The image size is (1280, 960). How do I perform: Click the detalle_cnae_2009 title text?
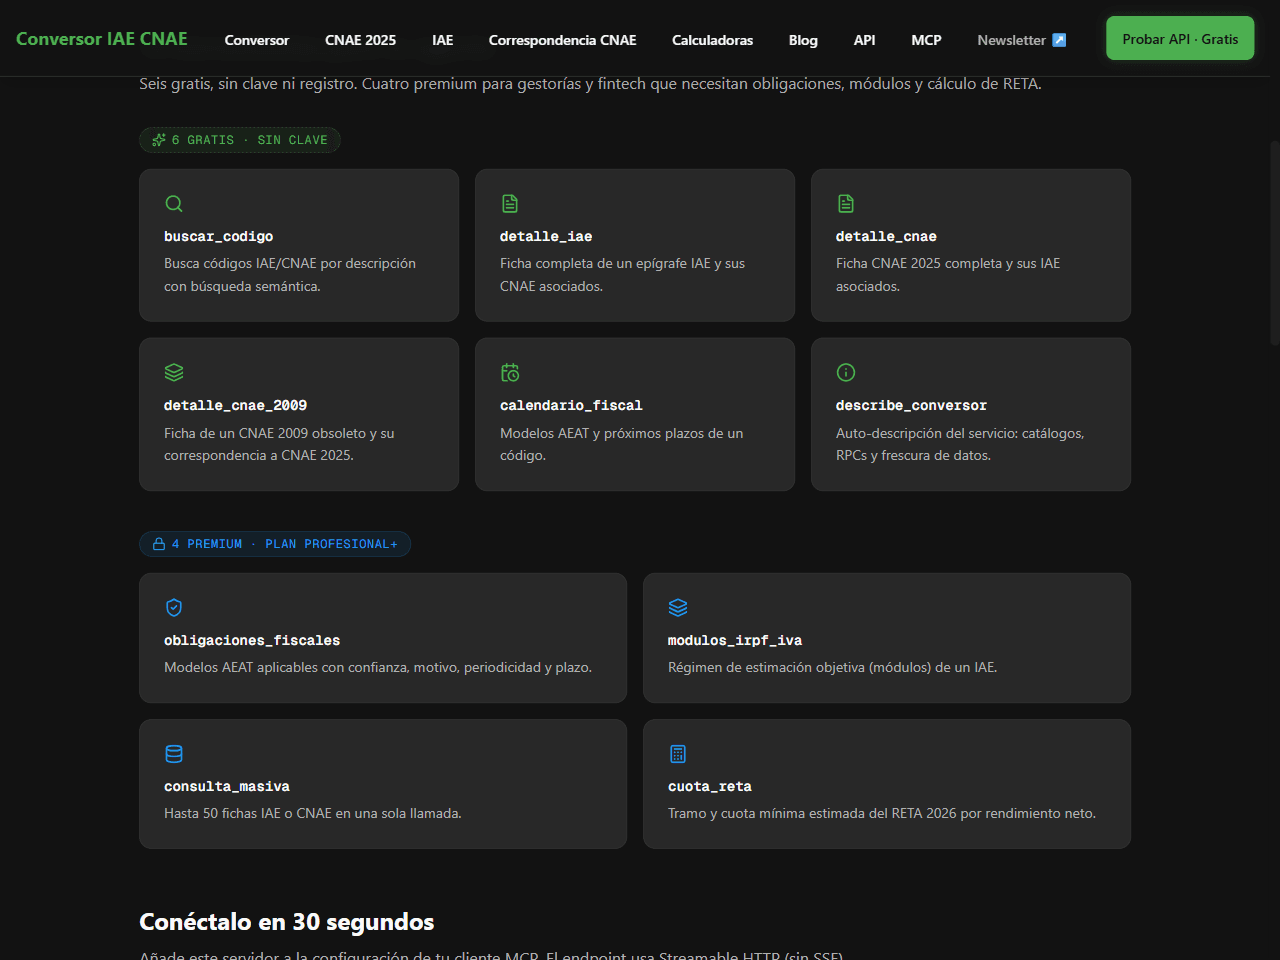[235, 406]
